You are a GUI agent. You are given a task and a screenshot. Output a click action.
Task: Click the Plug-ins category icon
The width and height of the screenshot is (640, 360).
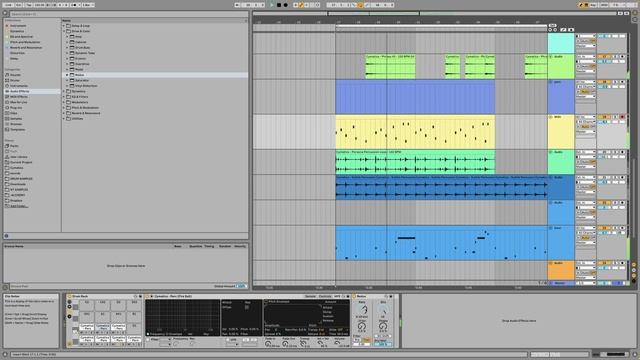[7, 108]
